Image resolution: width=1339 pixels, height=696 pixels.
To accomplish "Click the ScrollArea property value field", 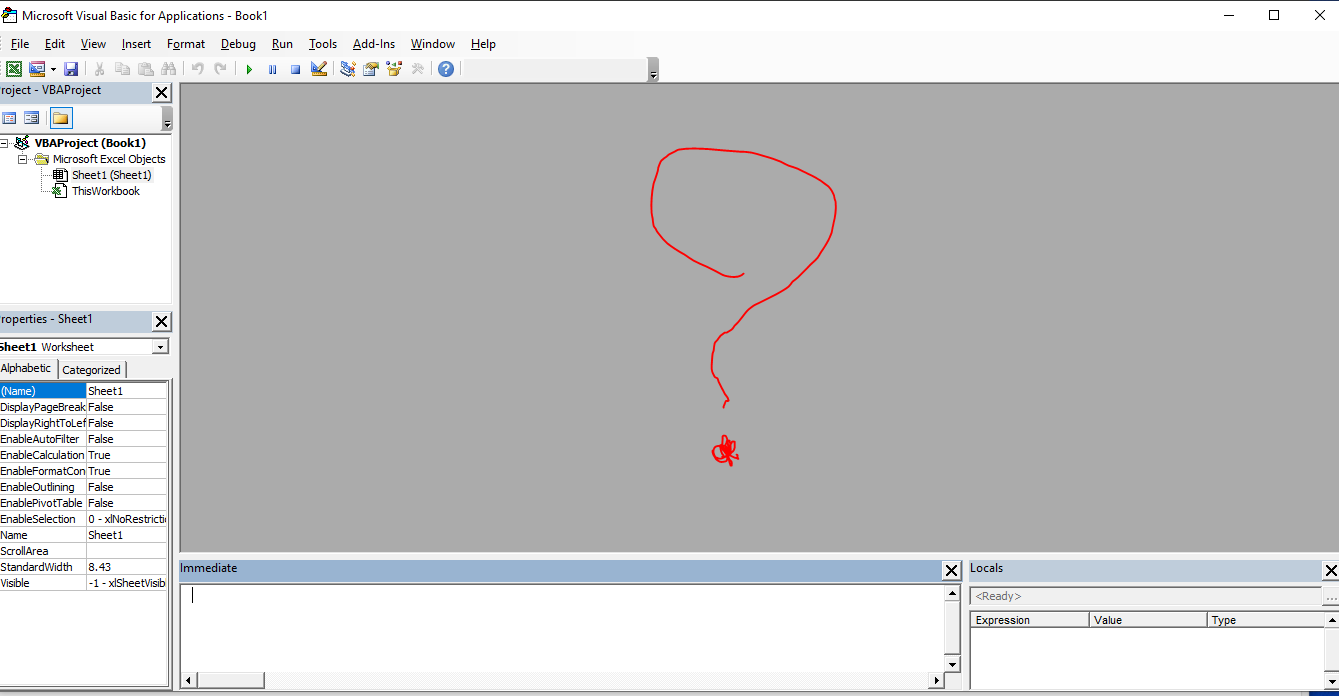I will (126, 551).
